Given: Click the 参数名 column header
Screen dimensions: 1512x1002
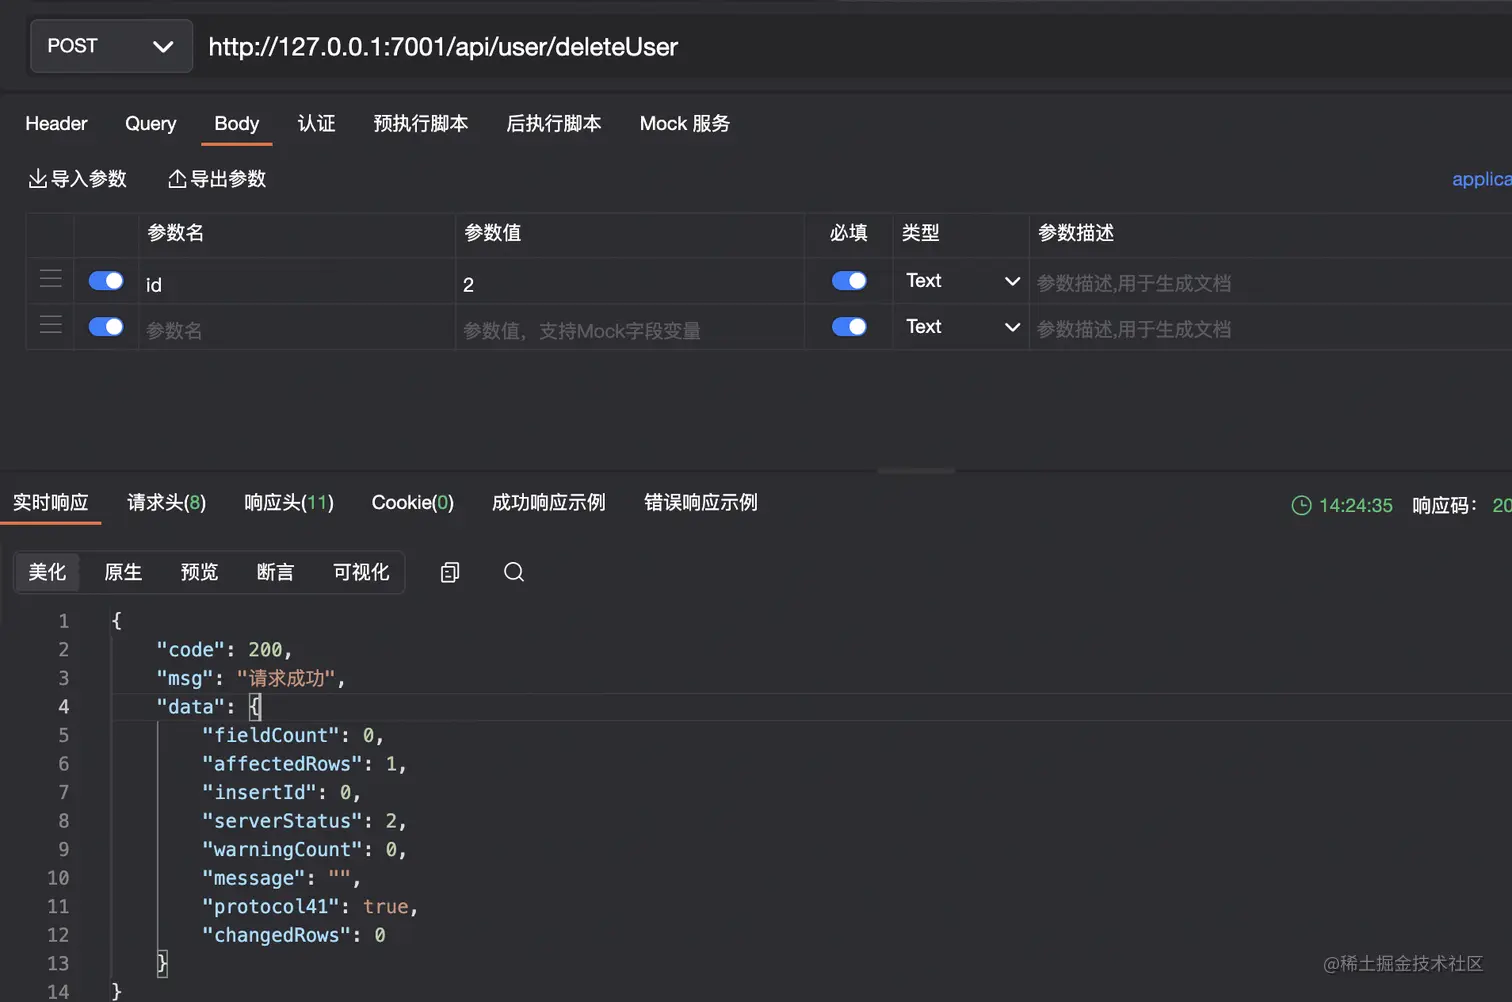Looking at the screenshot, I should [176, 233].
